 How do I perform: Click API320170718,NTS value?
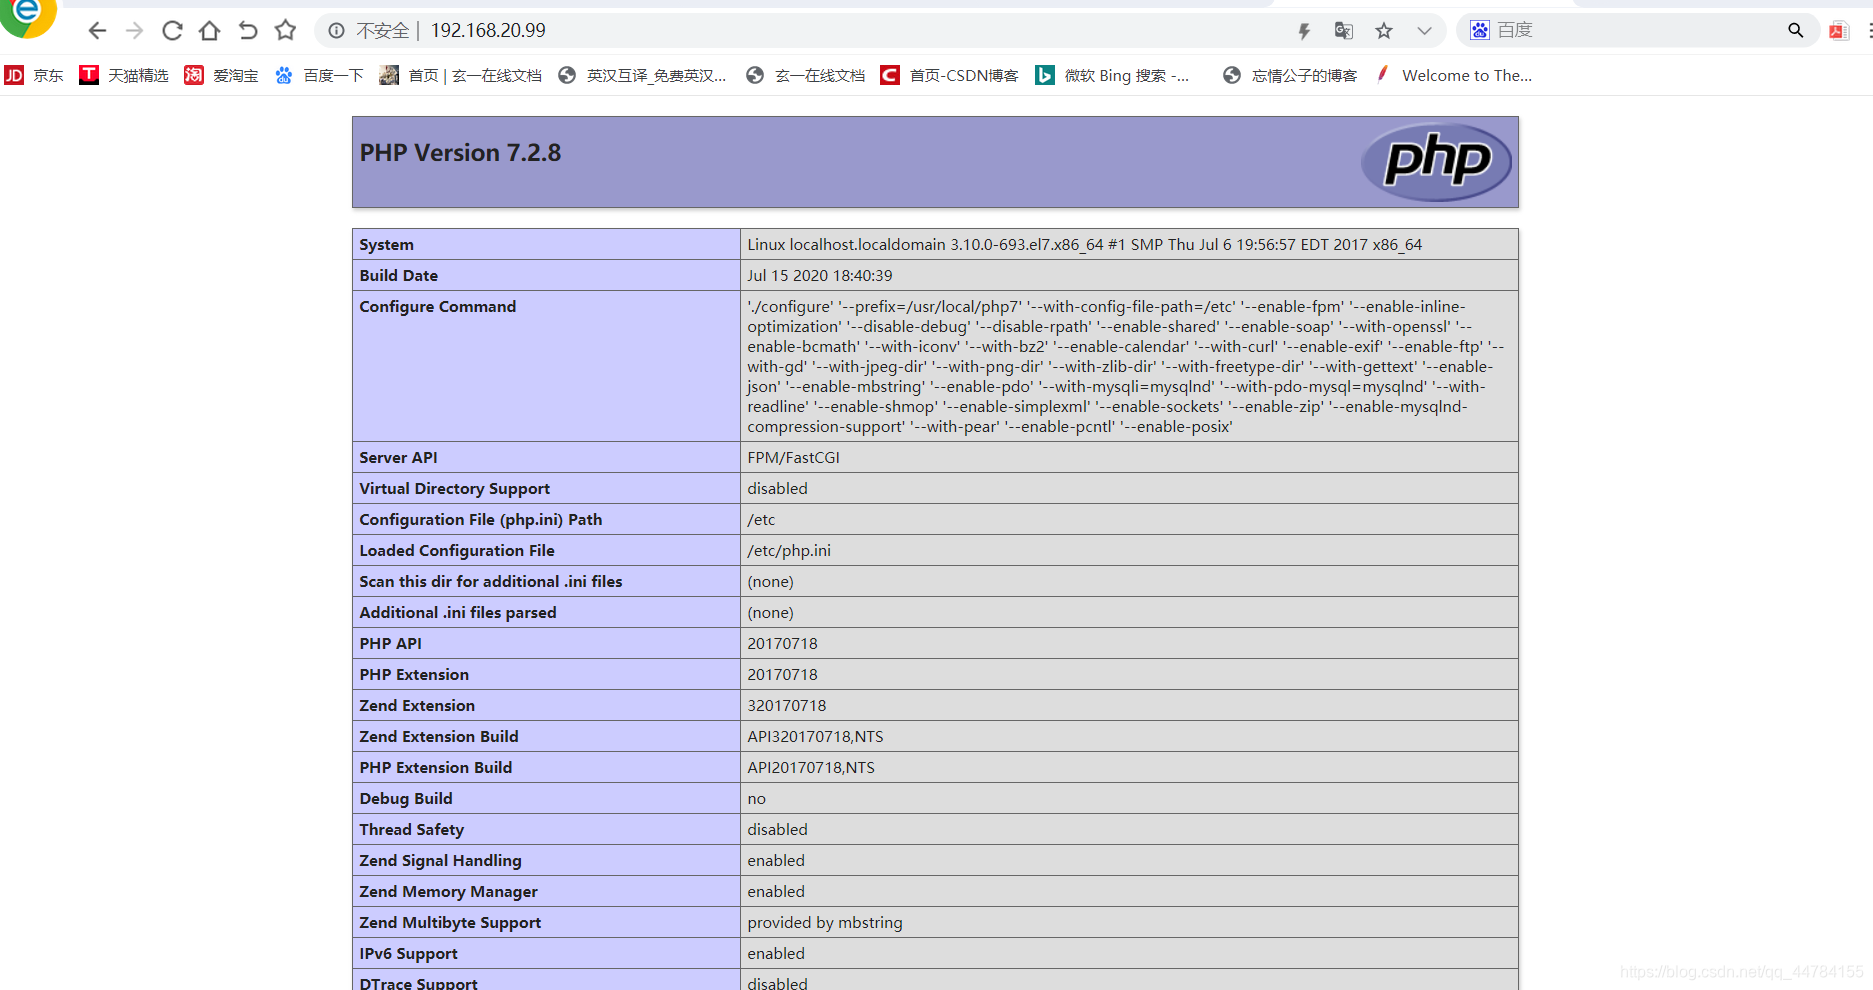pos(815,737)
